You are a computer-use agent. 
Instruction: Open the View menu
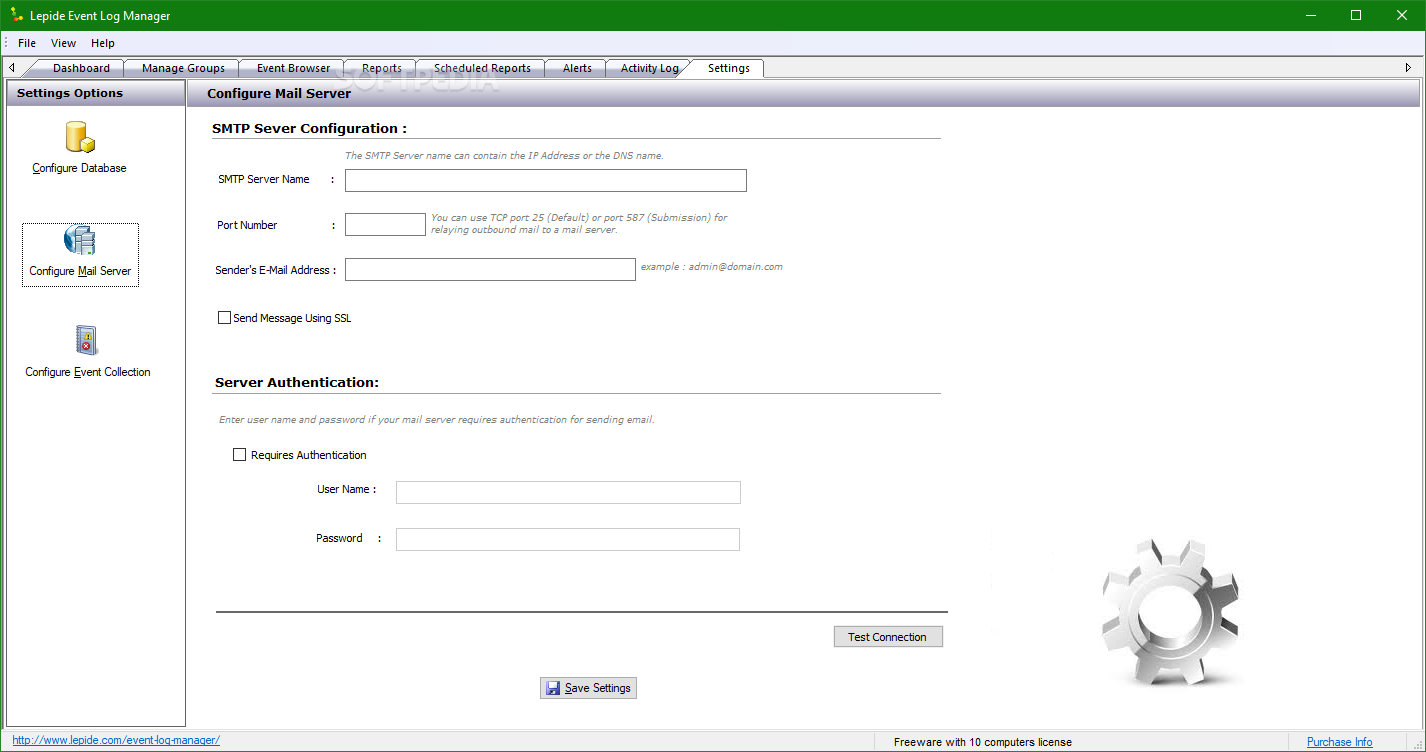pyautogui.click(x=64, y=43)
